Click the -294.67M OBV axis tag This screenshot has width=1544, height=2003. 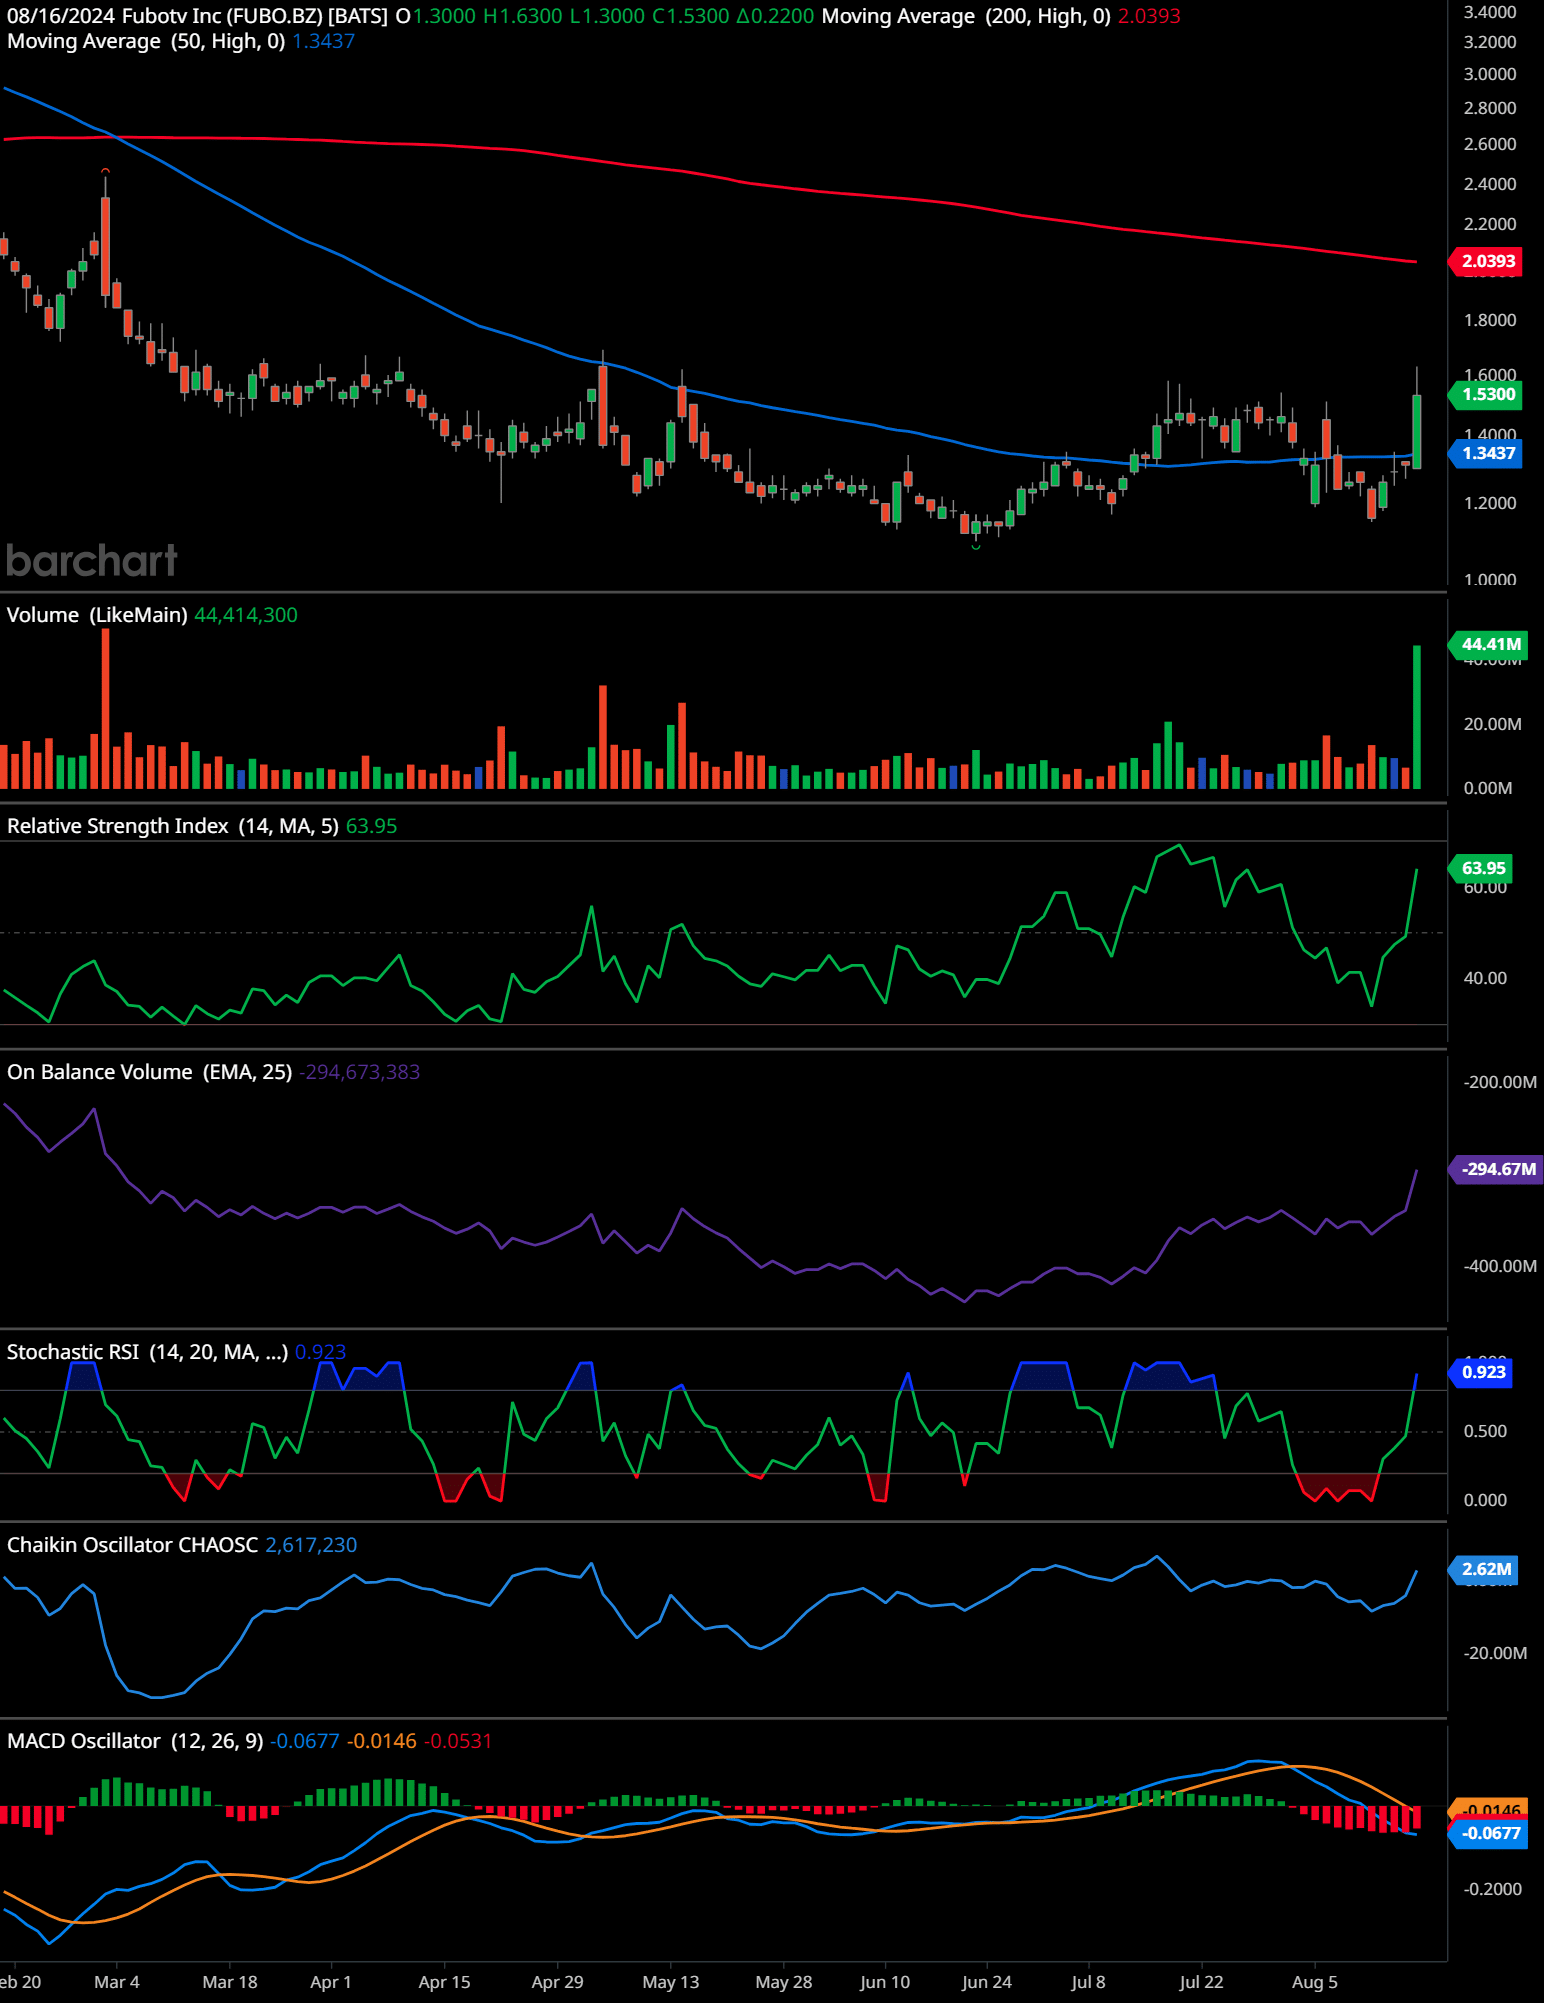[x=1495, y=1169]
